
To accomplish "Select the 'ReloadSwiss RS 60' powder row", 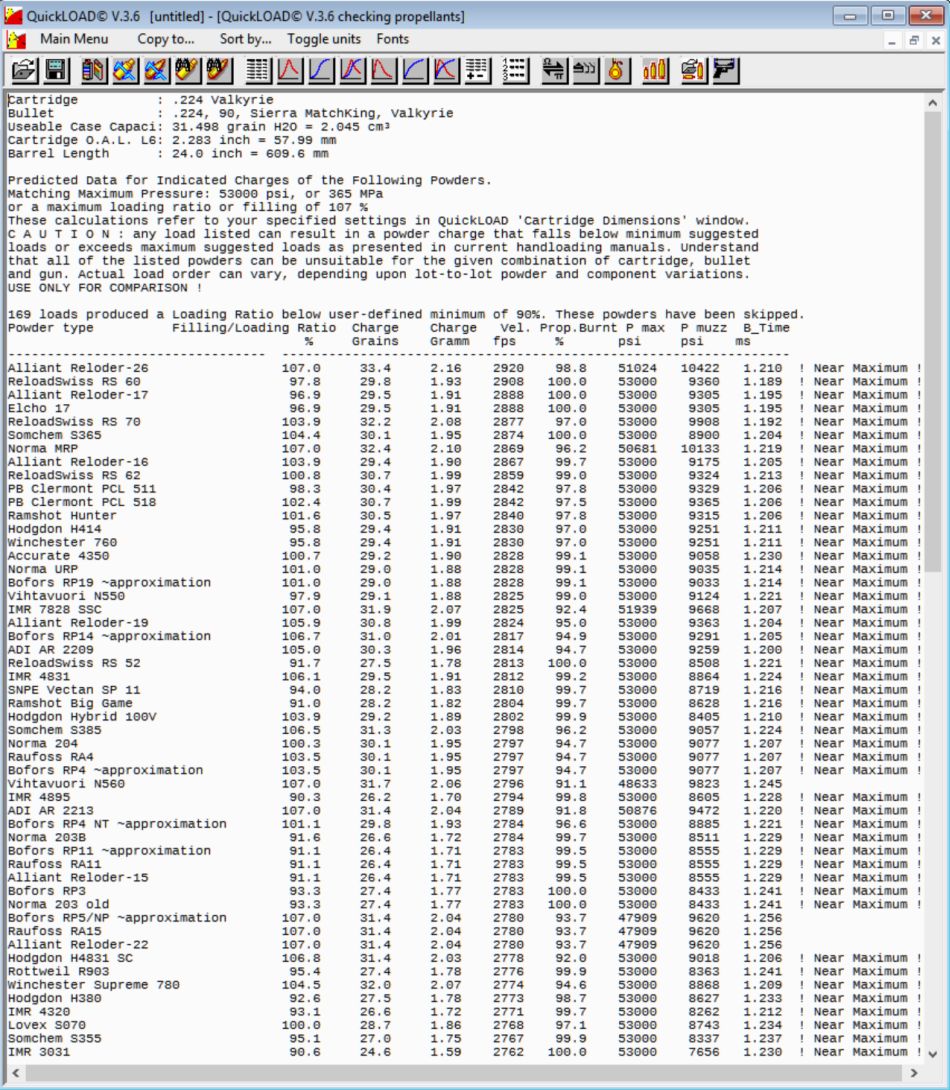I will tap(464, 381).
